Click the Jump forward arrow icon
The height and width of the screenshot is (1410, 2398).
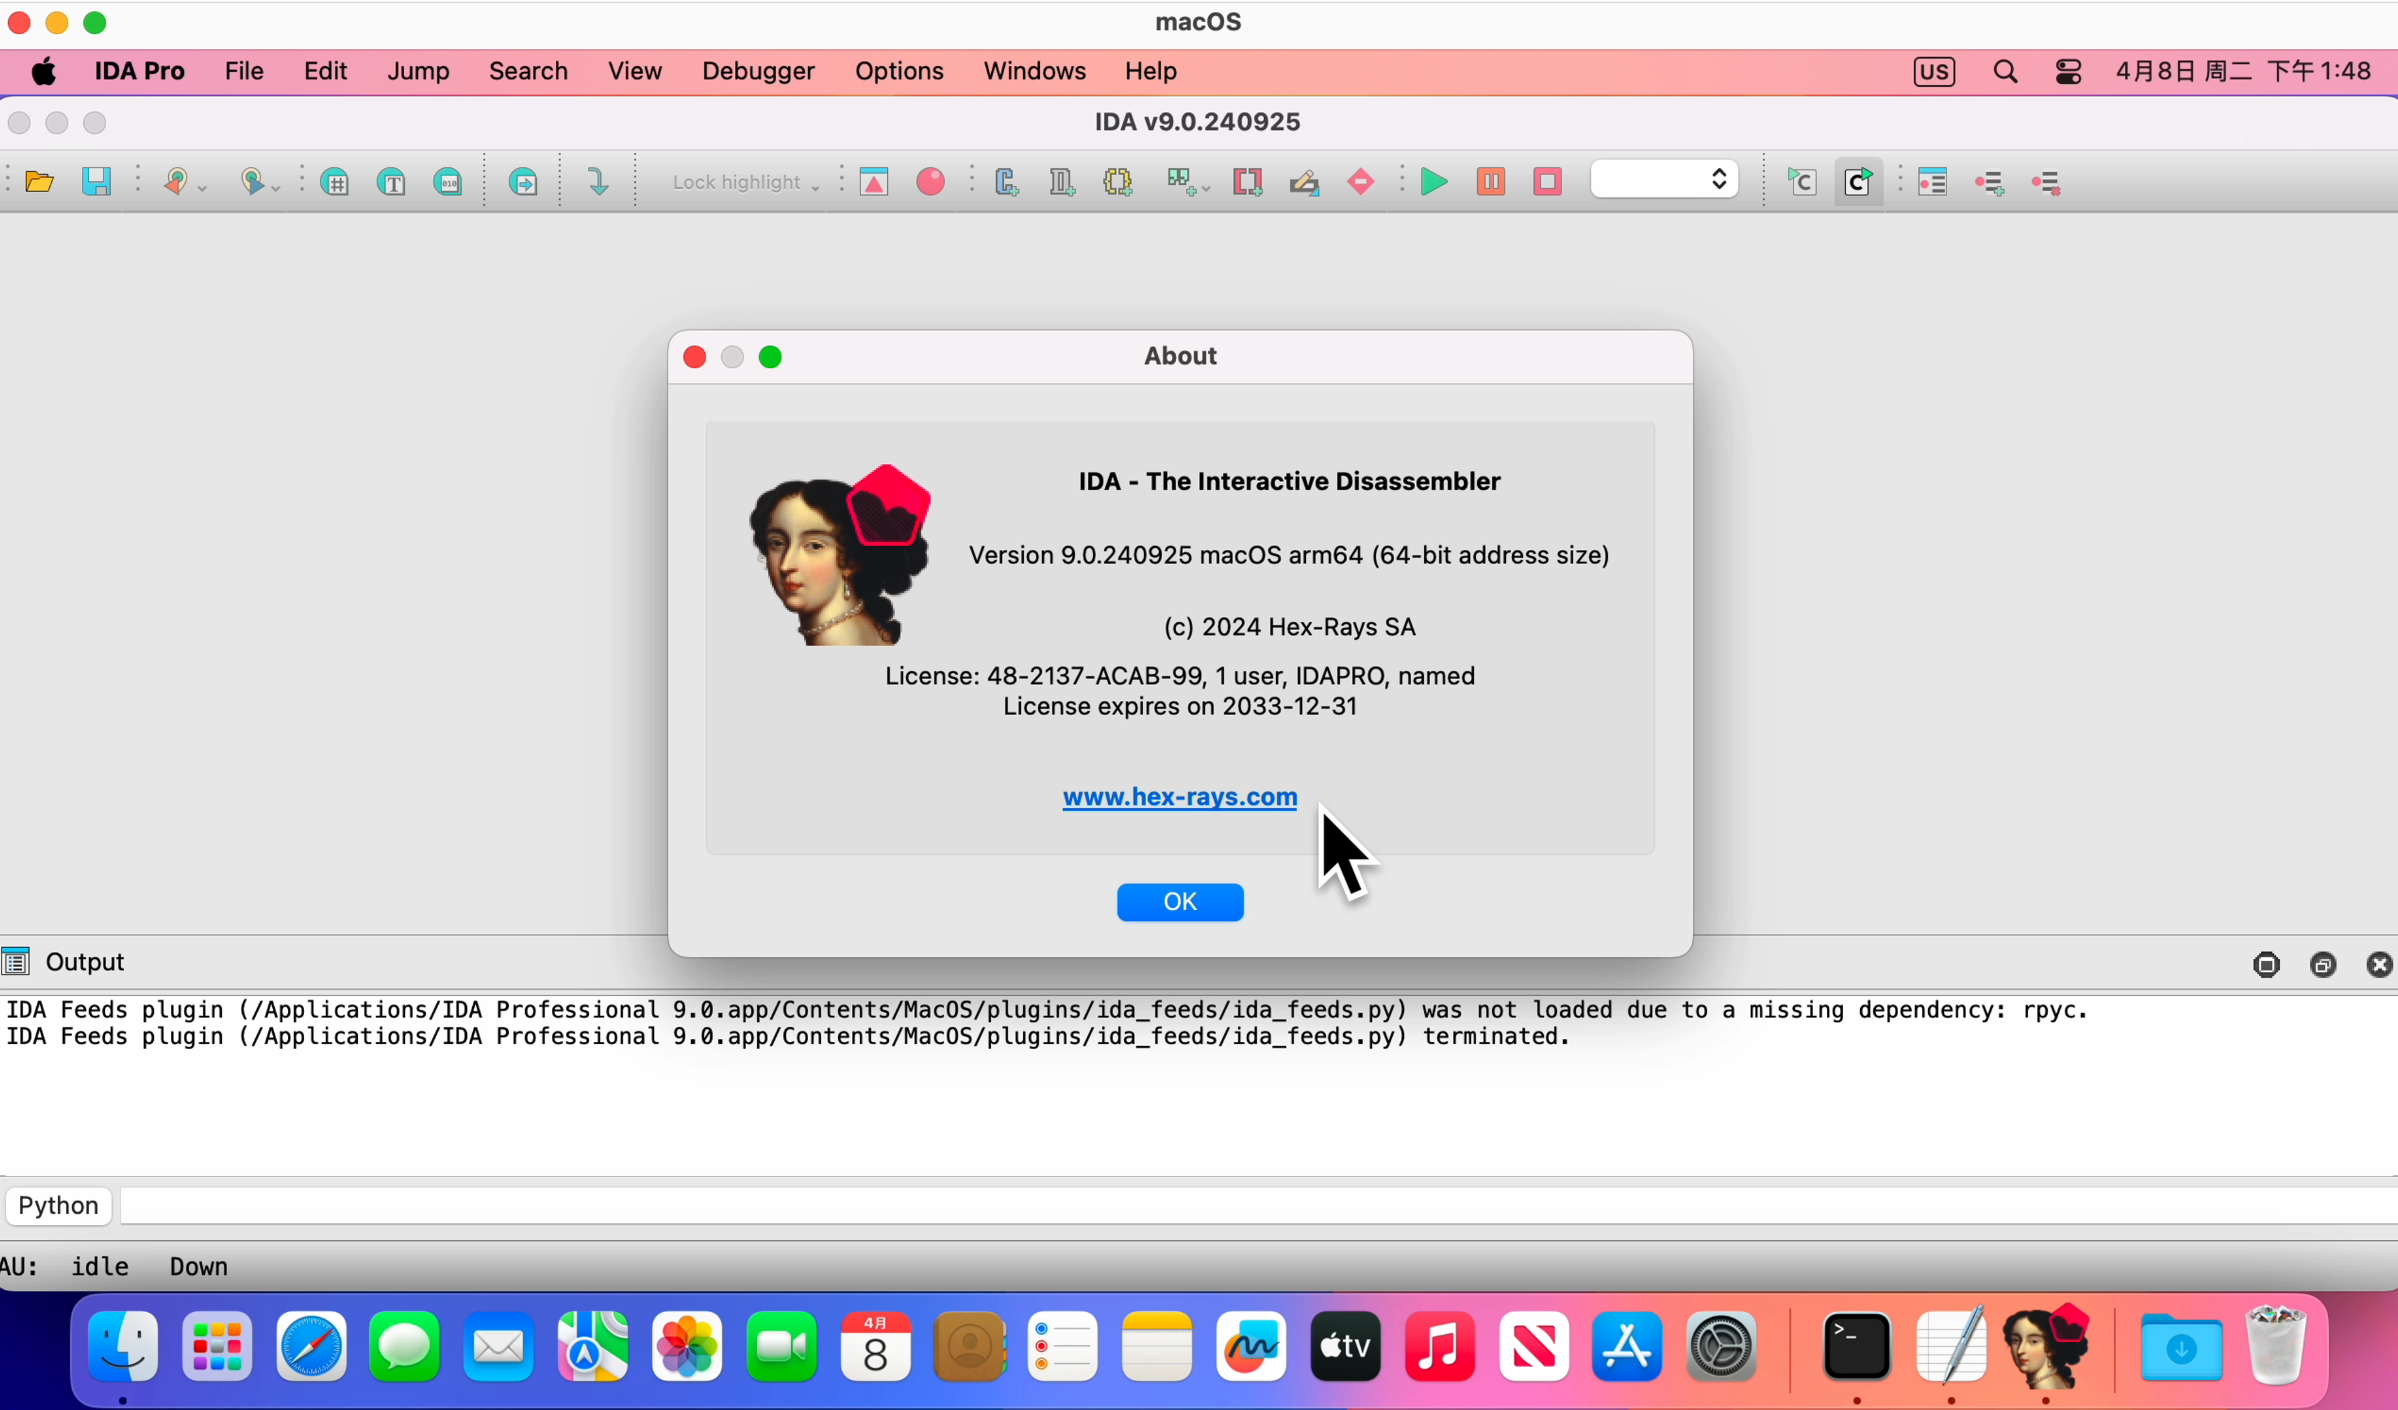(252, 182)
